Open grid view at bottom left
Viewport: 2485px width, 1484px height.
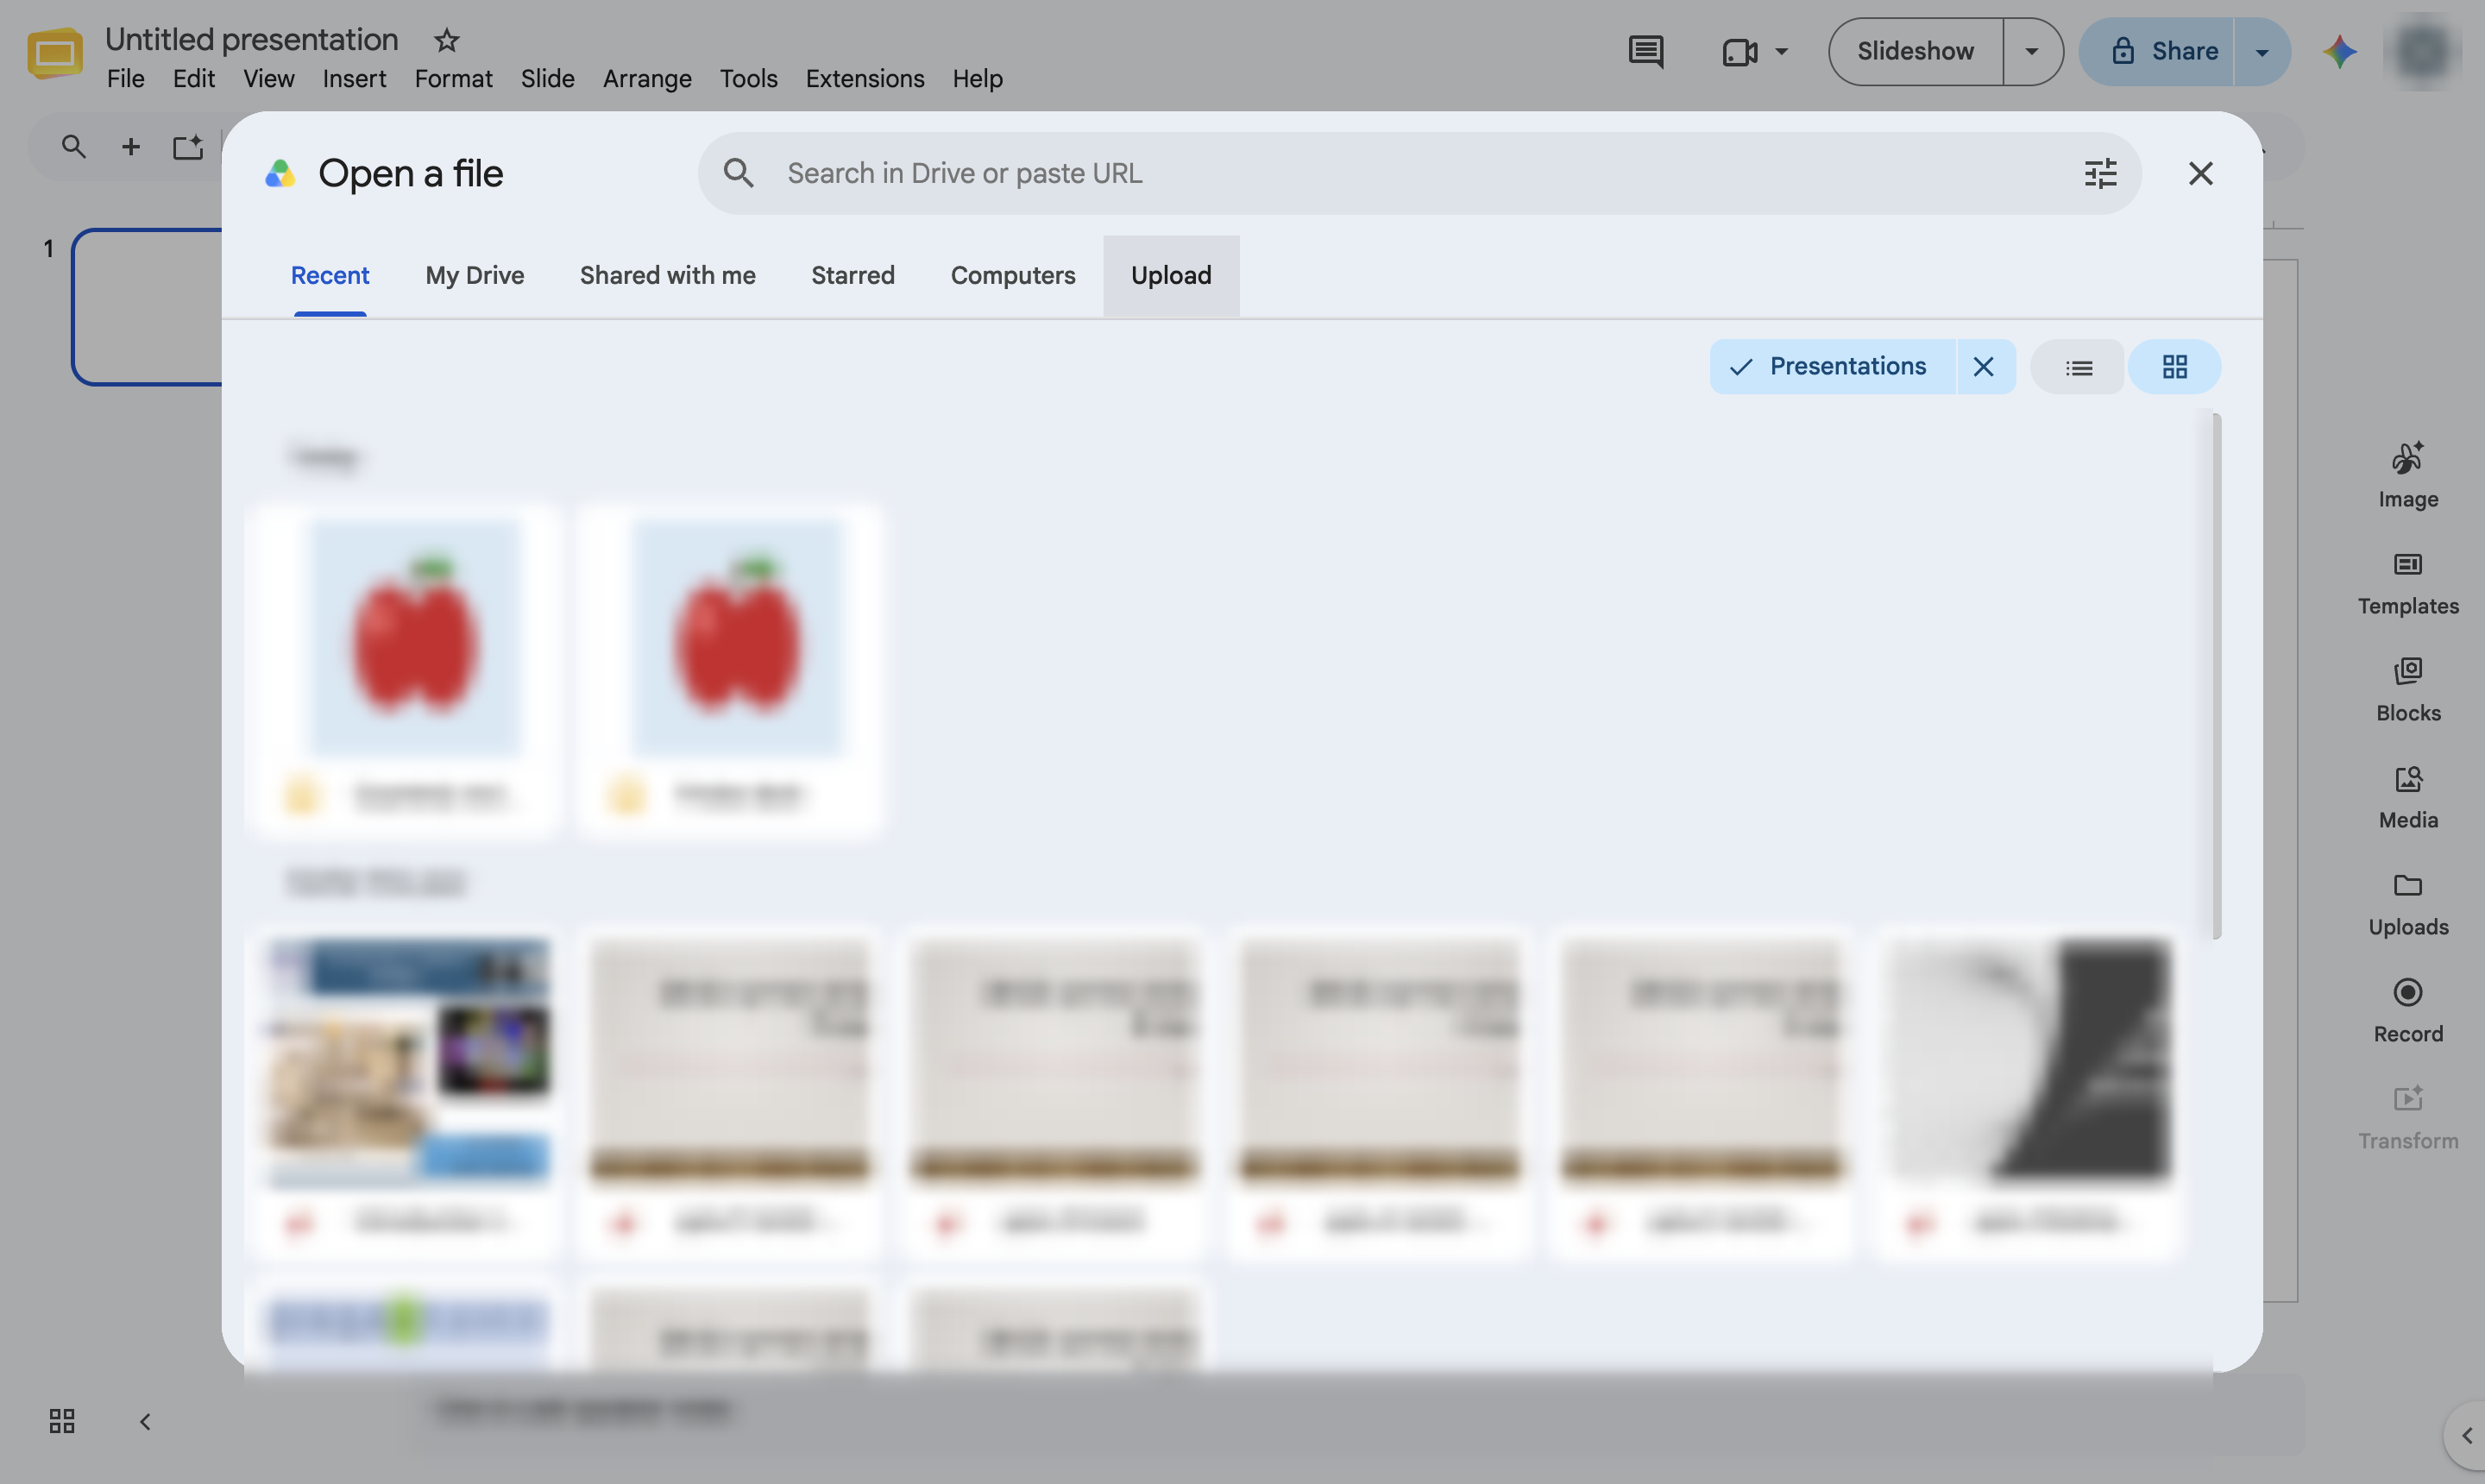(x=62, y=1421)
